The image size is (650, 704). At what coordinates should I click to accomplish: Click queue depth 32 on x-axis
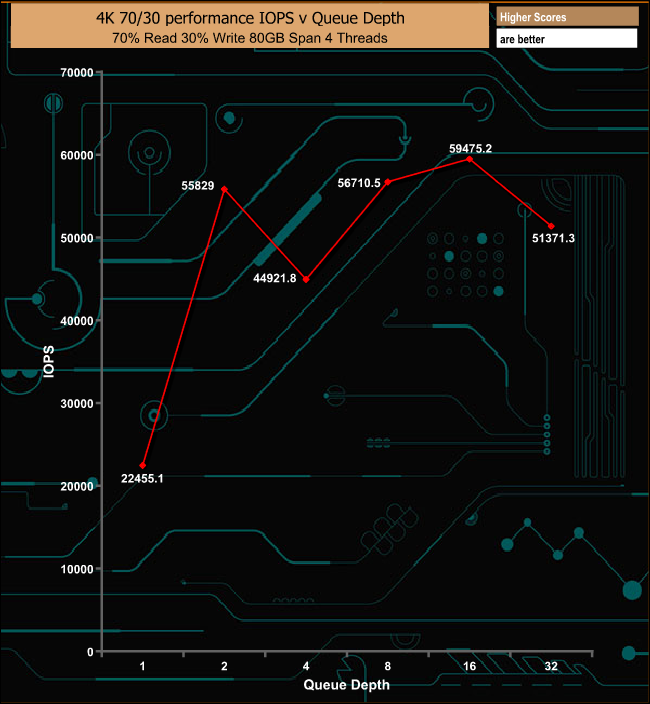[x=551, y=666]
